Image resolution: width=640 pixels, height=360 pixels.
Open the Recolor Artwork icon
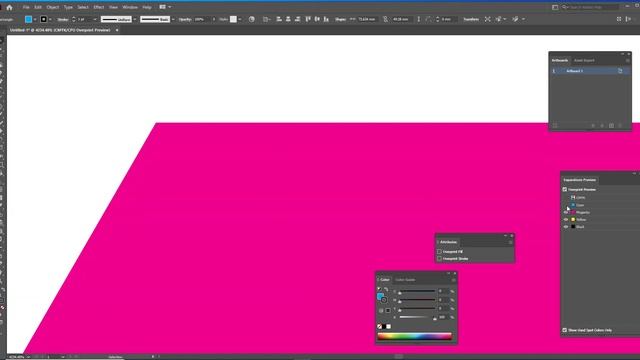(x=251, y=19)
